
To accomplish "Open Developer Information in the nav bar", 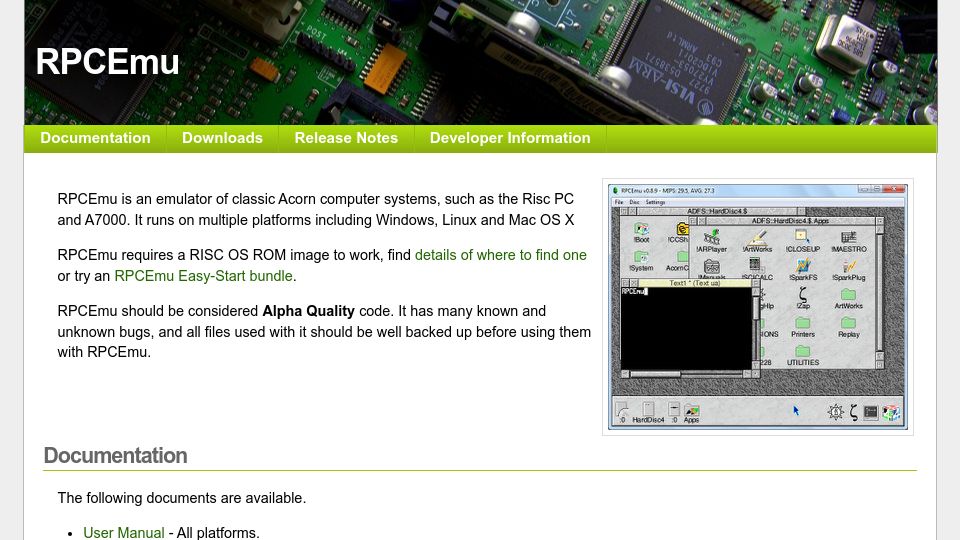I will [x=510, y=138].
